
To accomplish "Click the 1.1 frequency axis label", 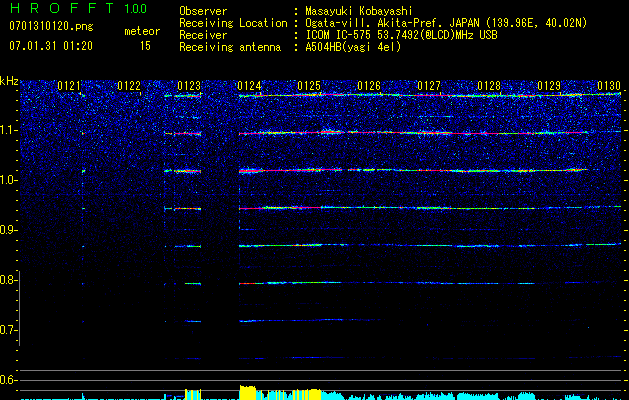I will (x=8, y=130).
